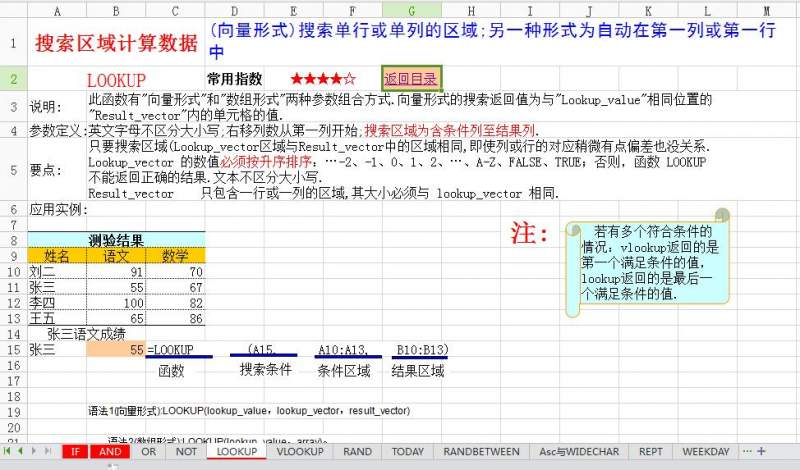Click the 常用指数 label cell

pos(234,79)
